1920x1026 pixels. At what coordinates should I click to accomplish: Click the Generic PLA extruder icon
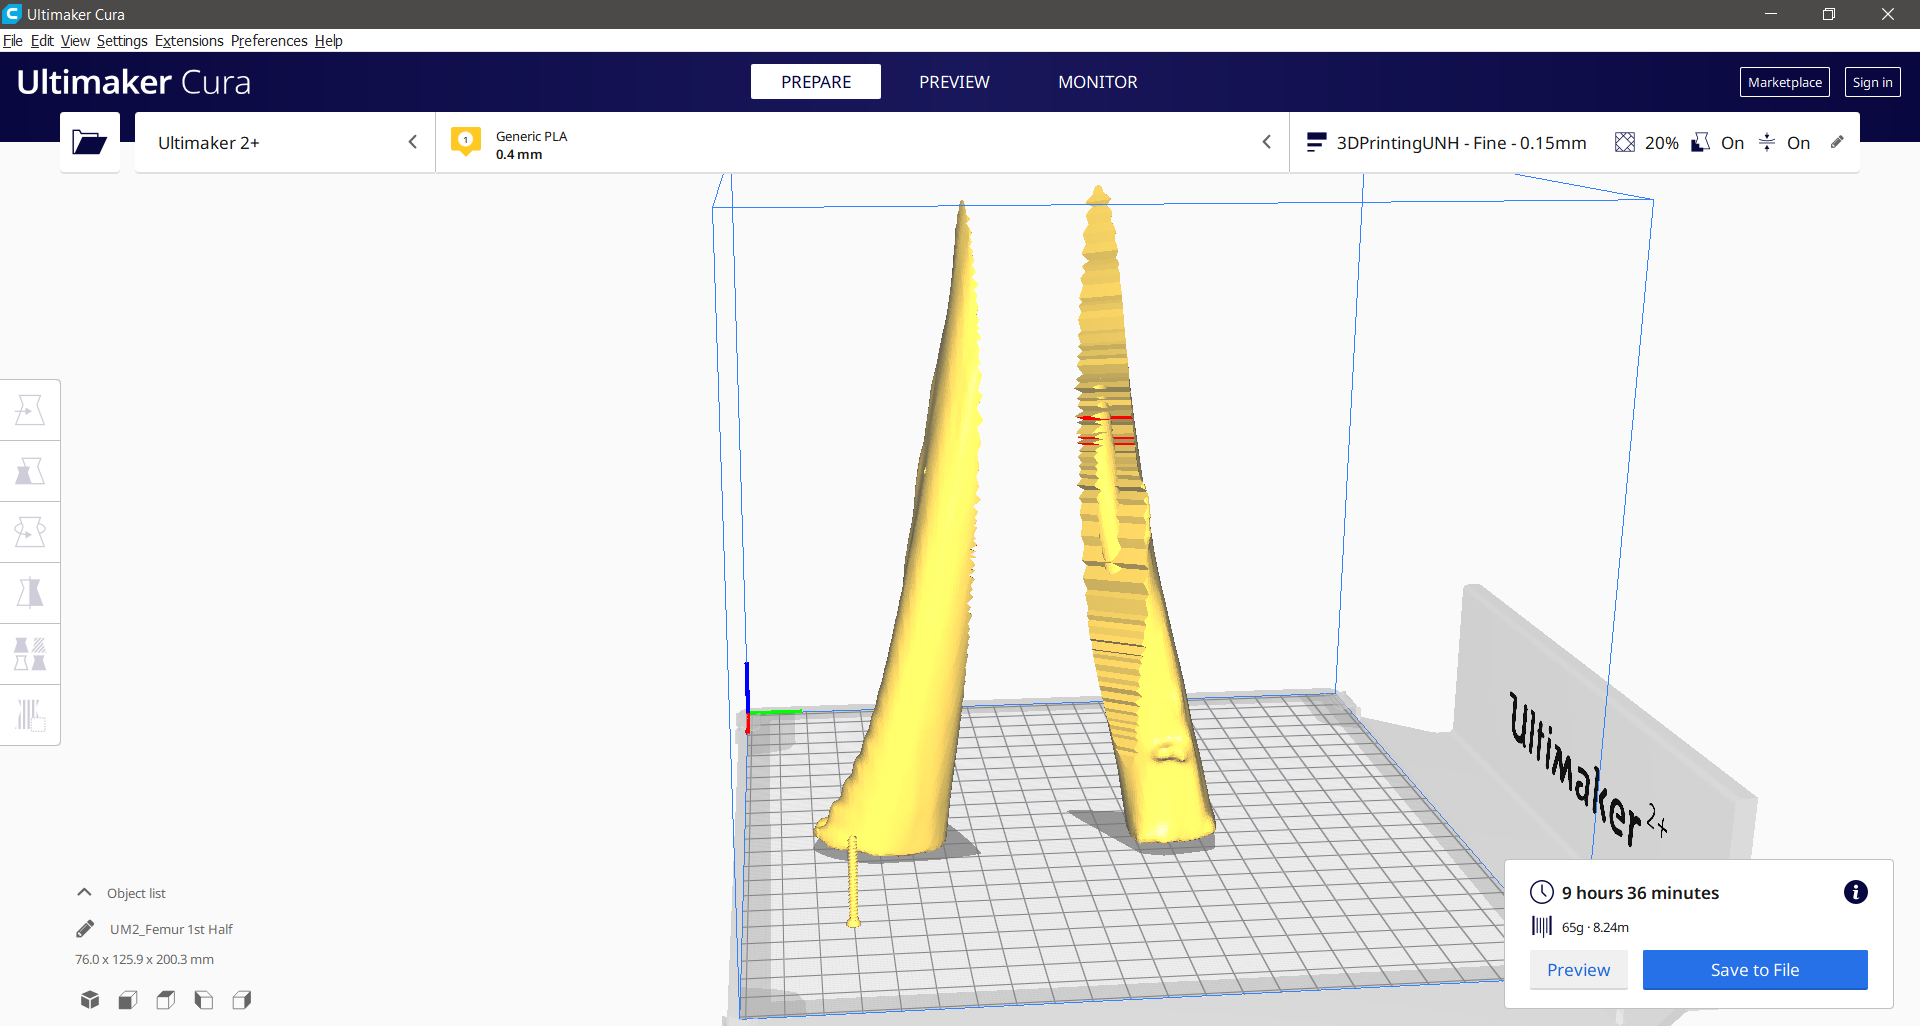[466, 141]
